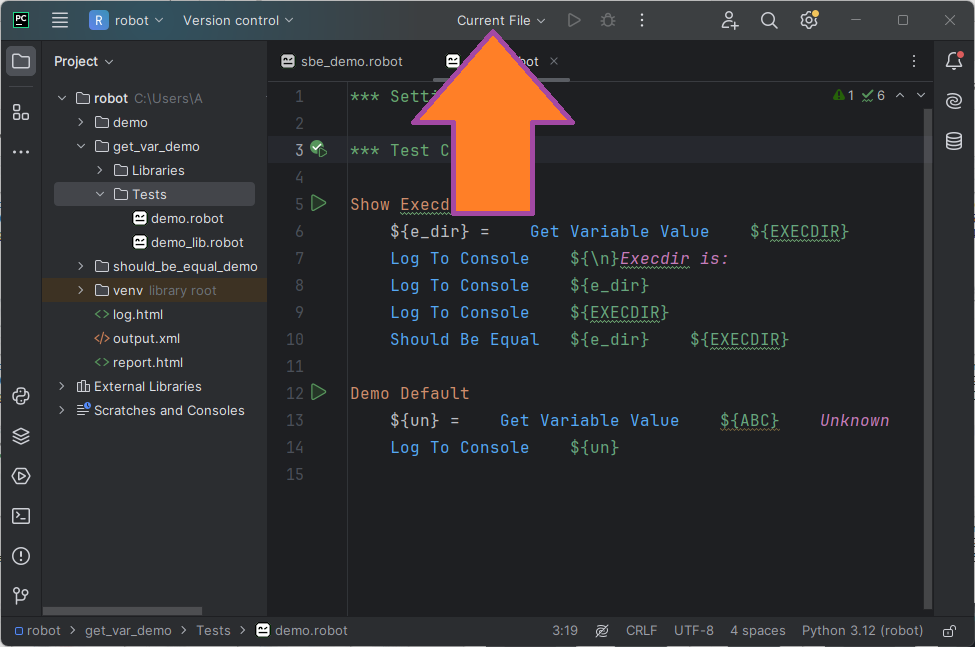This screenshot has height=647, width=975.
Task: Open output.xml file
Action: click(x=137, y=338)
